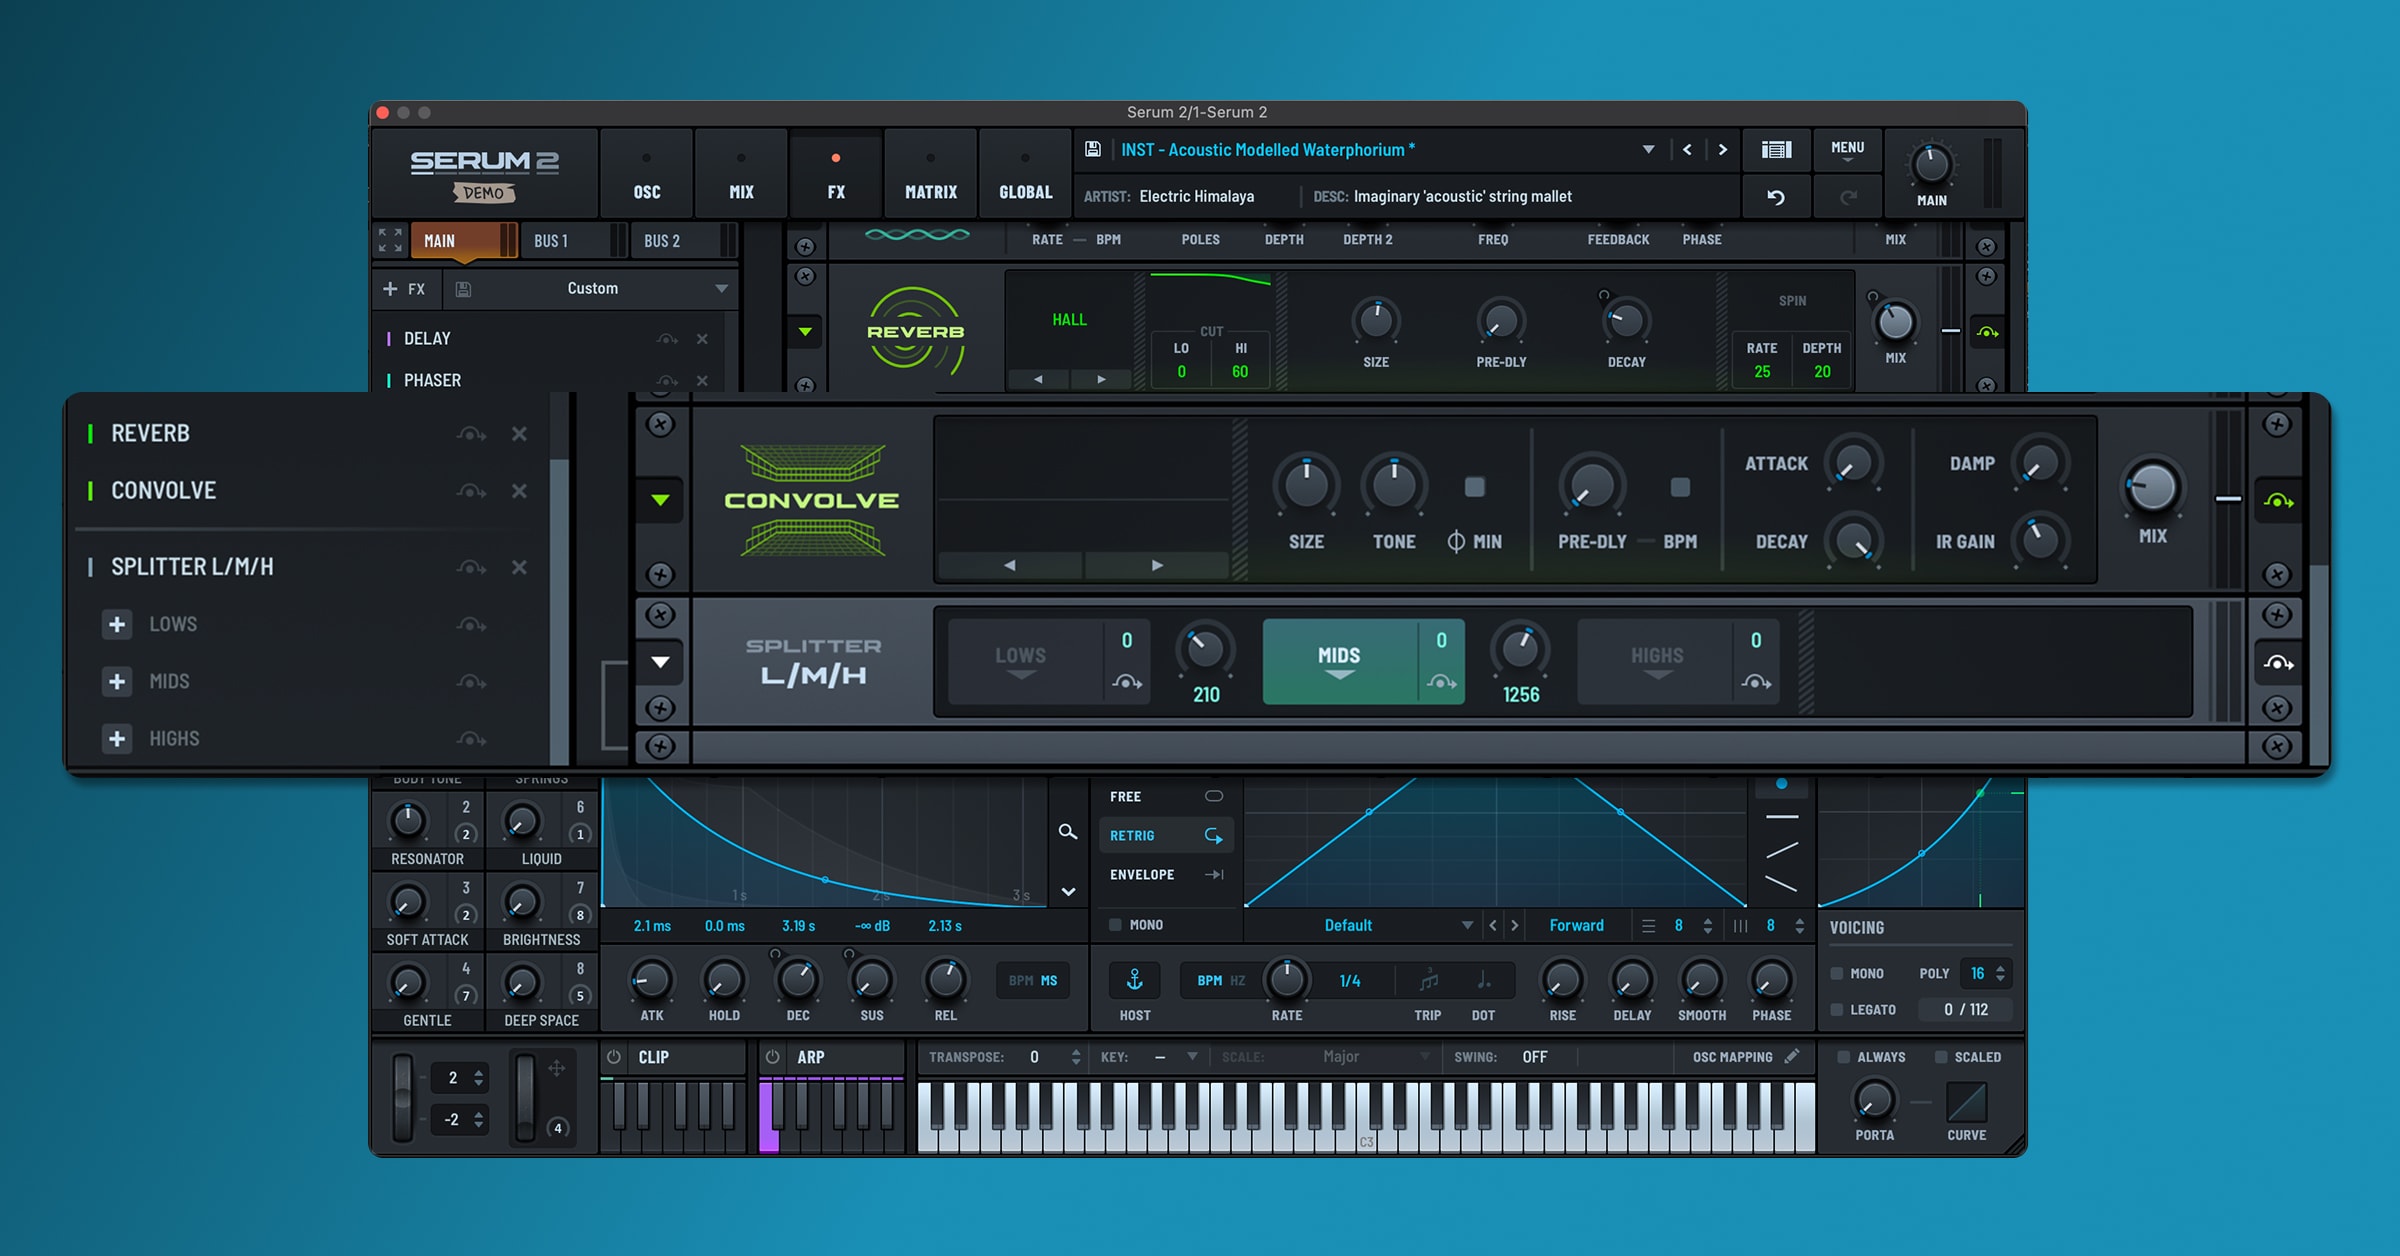
Task: Add a new effect with + FX
Action: coord(404,289)
